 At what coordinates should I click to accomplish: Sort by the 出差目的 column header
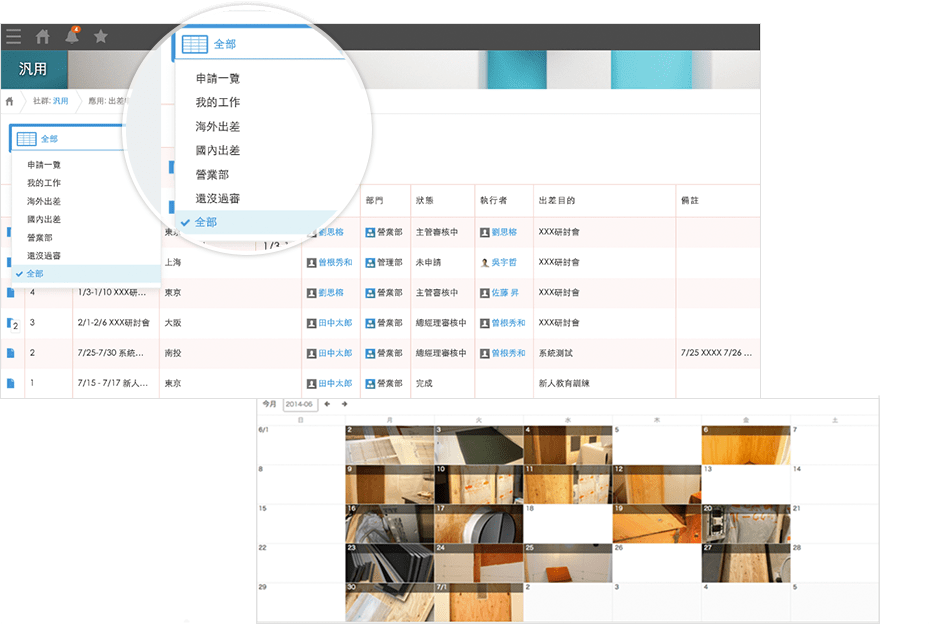(556, 201)
